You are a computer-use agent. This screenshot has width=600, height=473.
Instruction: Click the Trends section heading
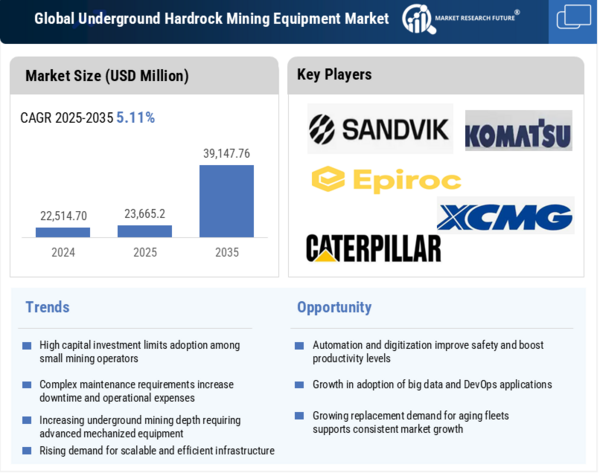(x=47, y=307)
